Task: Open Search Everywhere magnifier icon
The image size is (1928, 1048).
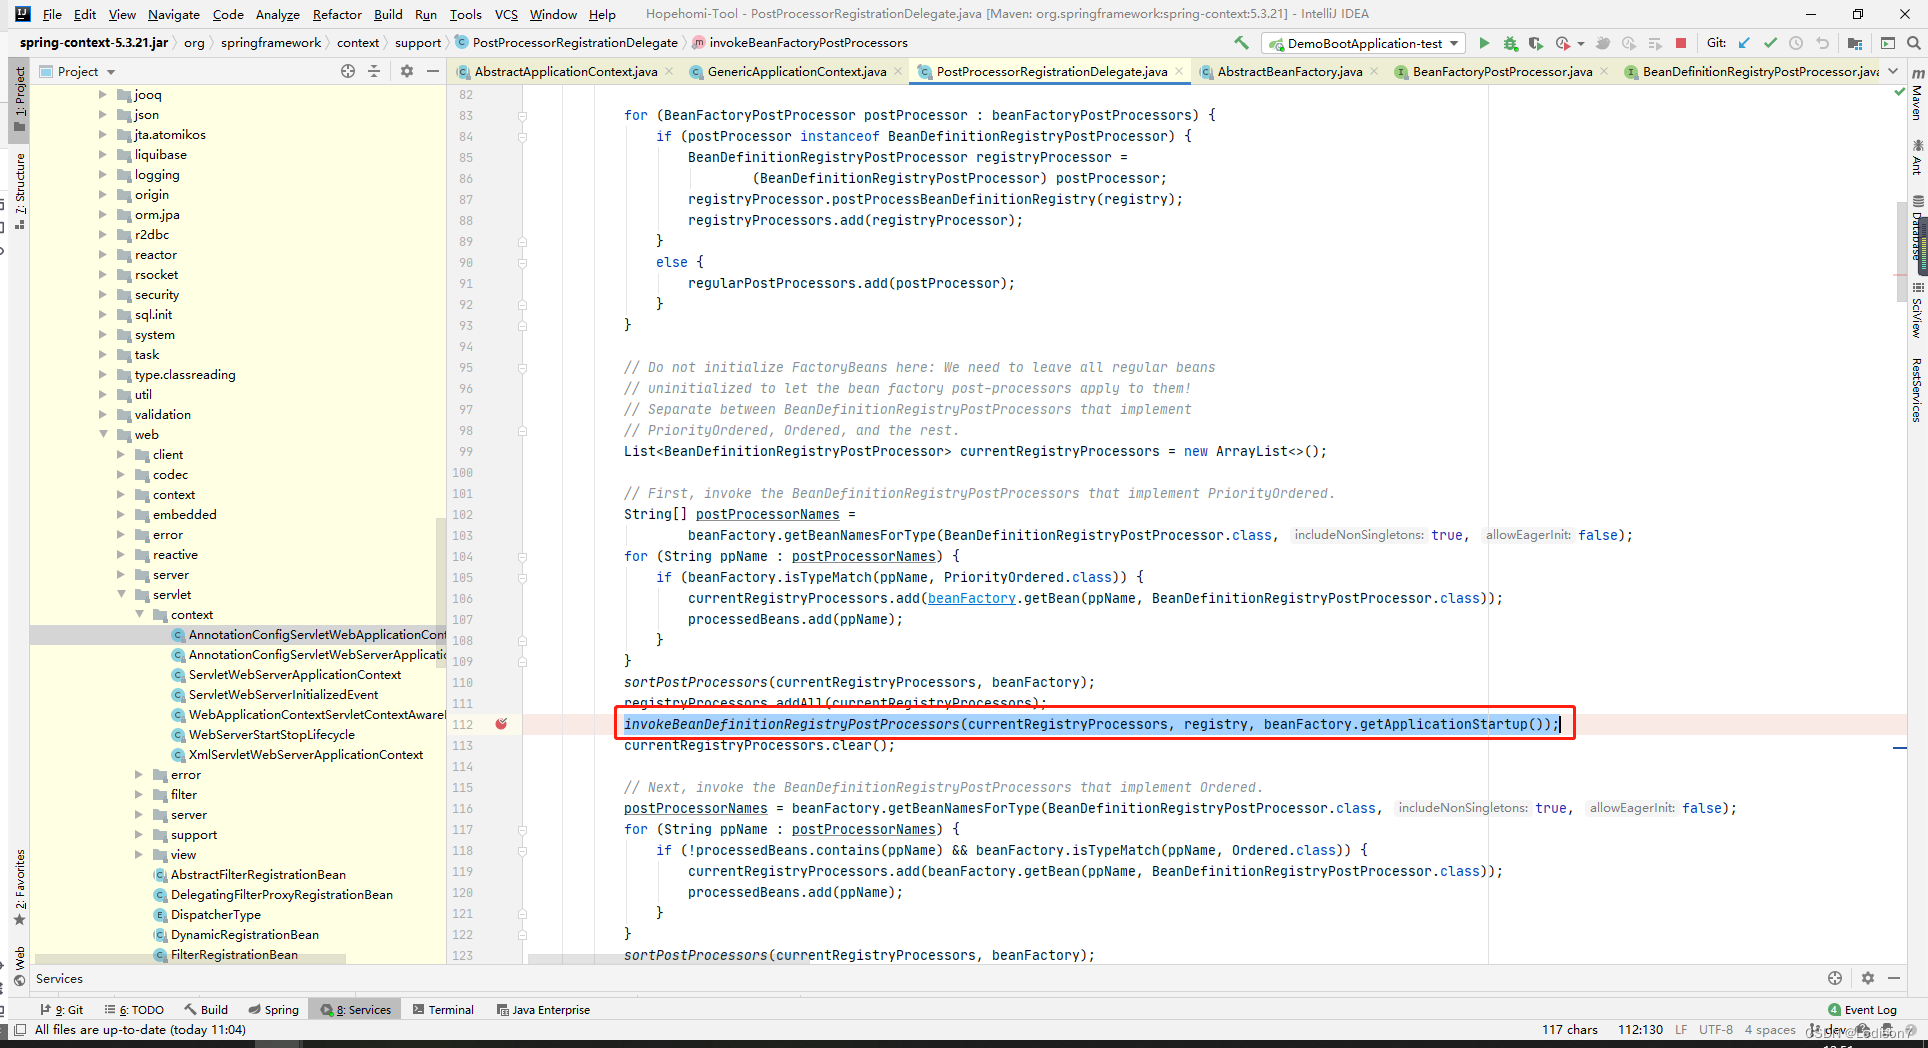Action: pos(1913,43)
